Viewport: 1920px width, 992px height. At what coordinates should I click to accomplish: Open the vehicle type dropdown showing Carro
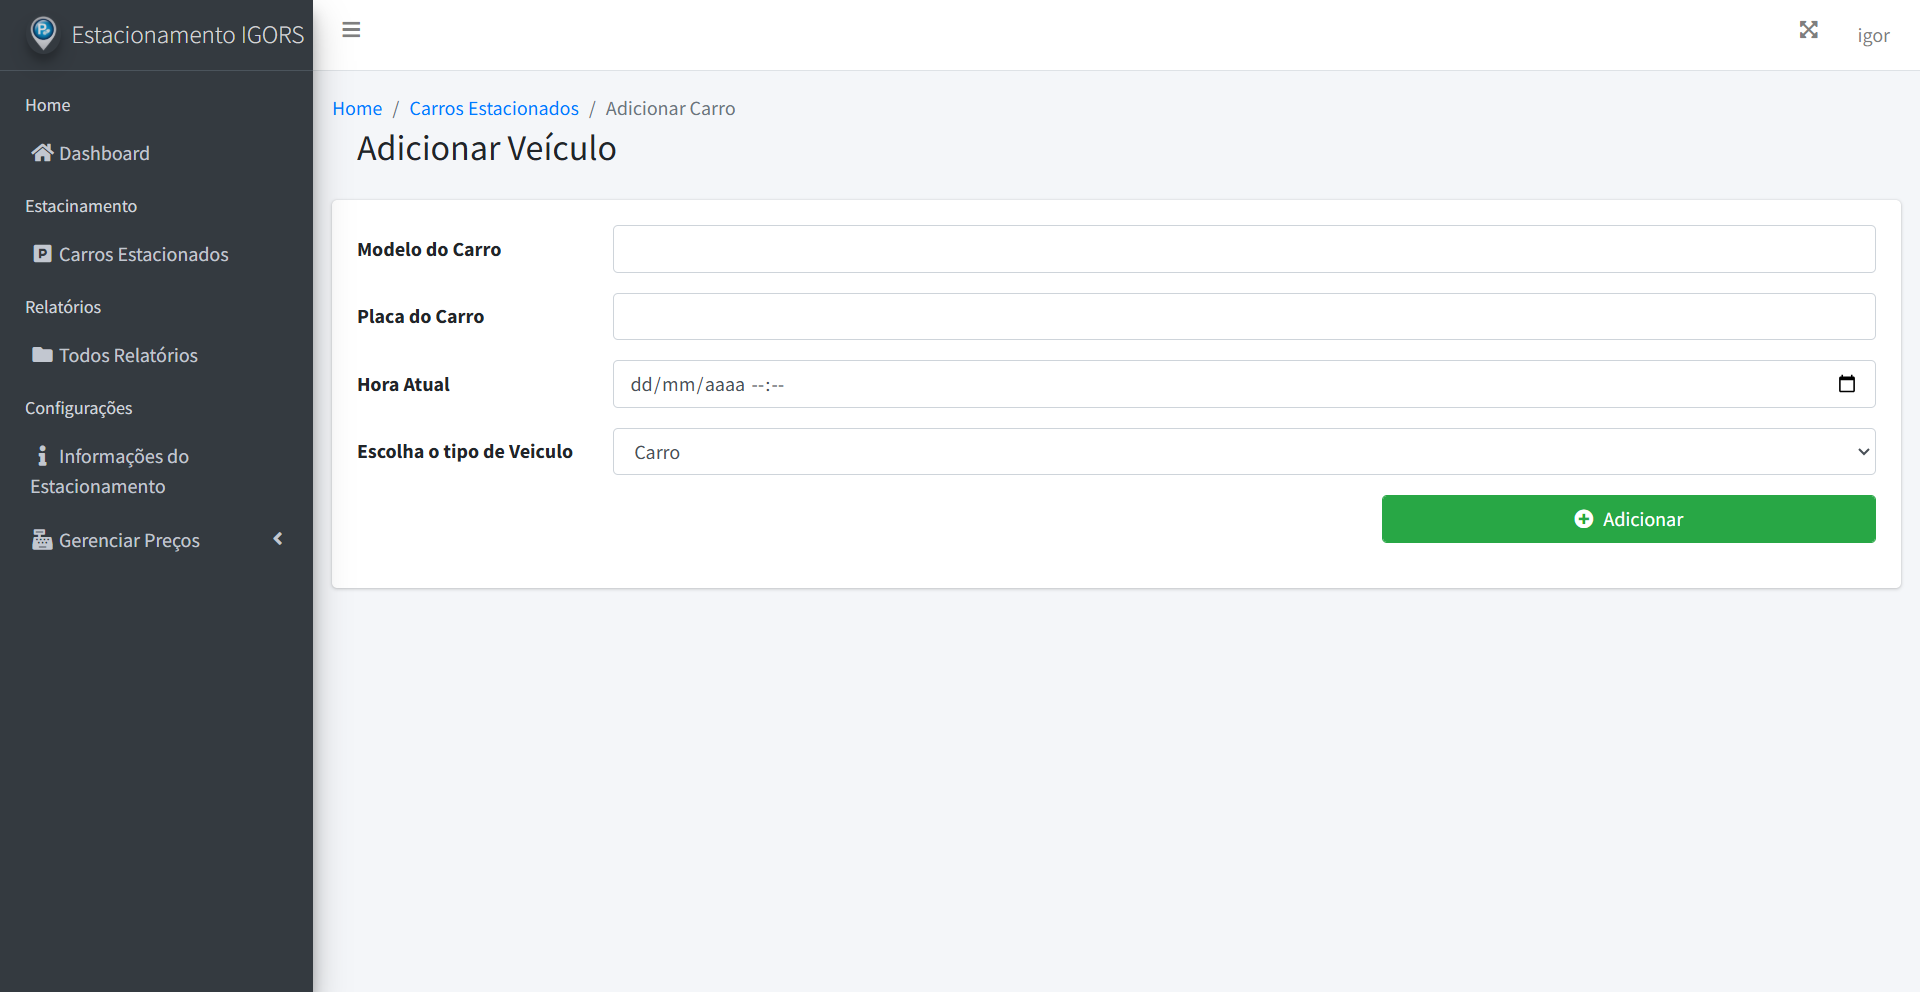(1243, 452)
